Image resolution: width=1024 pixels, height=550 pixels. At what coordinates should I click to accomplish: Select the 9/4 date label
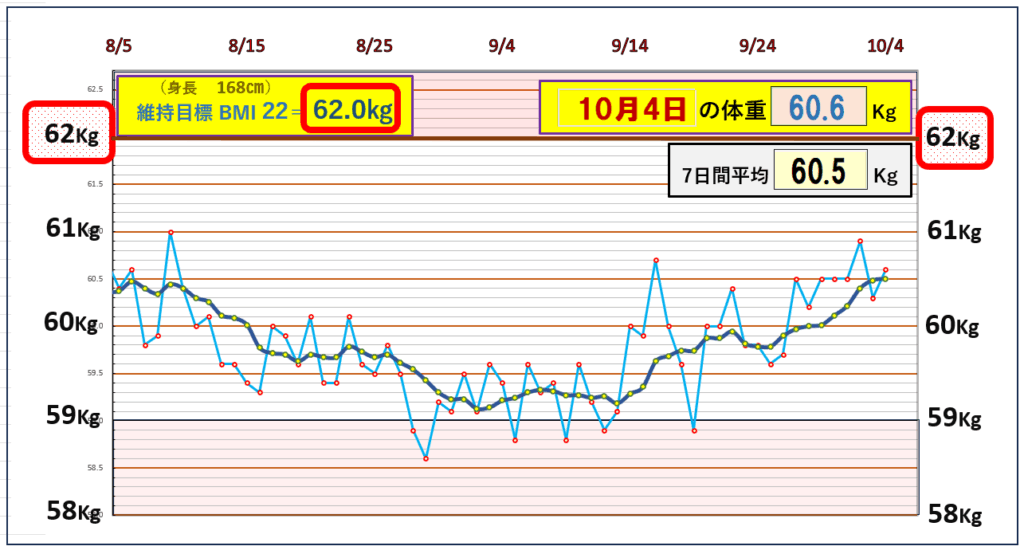click(x=502, y=46)
